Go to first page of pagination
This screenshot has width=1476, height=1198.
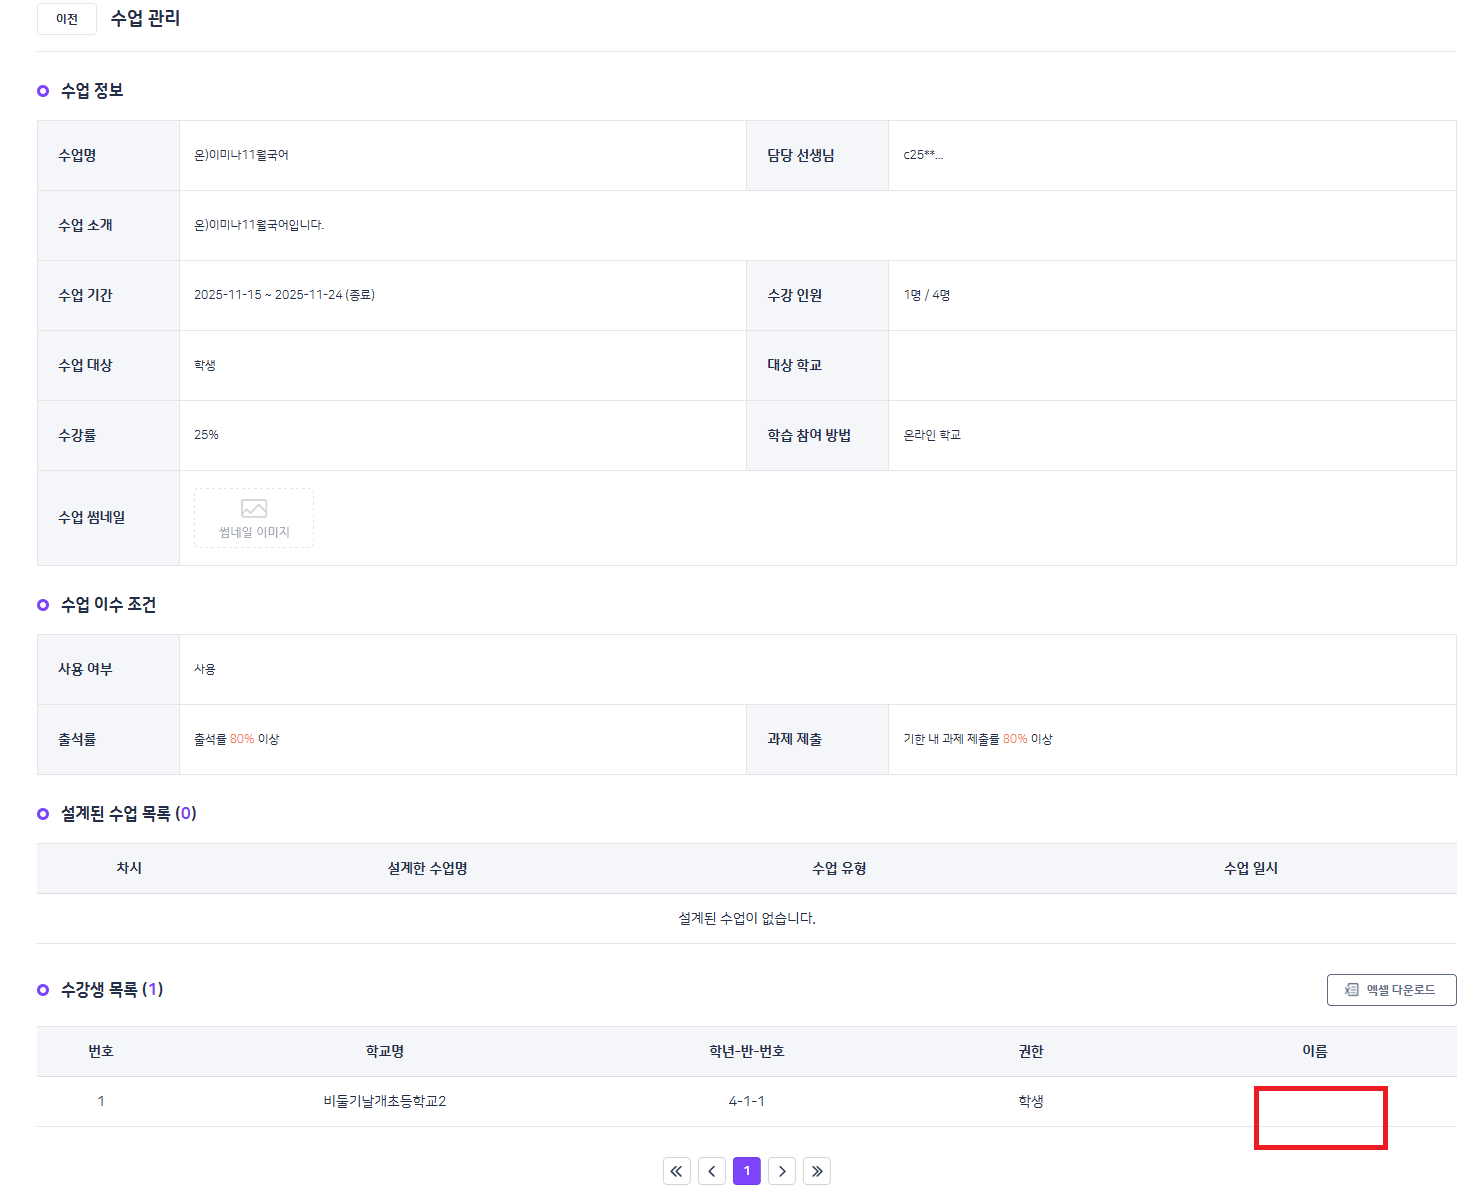pos(677,1171)
